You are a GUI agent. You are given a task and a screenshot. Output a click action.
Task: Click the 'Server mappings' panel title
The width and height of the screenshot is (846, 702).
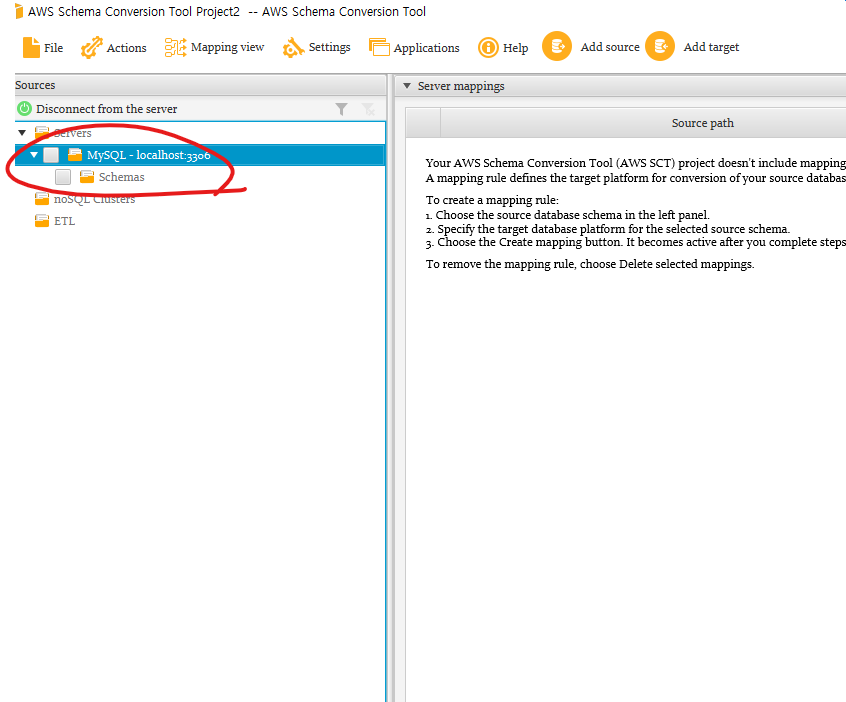click(461, 86)
